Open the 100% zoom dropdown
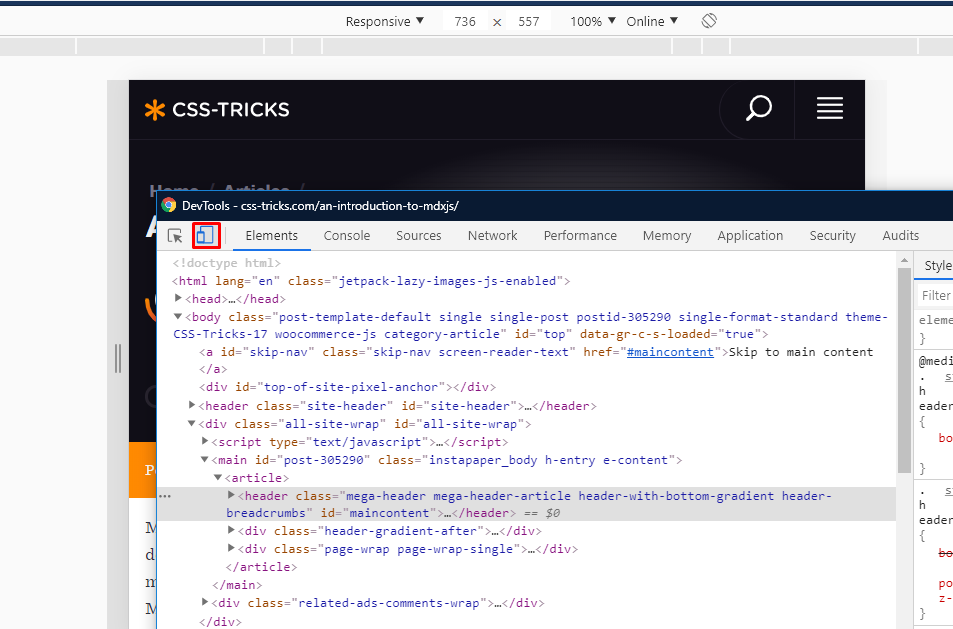Screen dimensions: 953x629 click(x=593, y=22)
